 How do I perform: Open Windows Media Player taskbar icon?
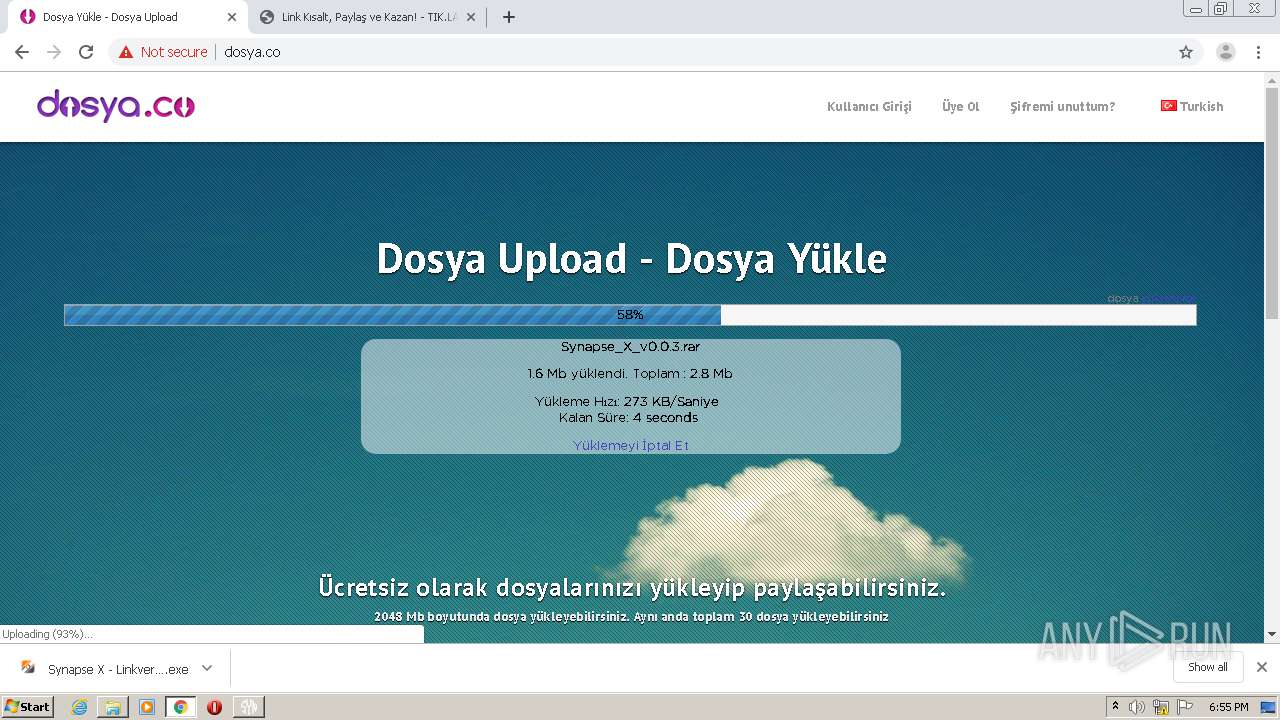pyautogui.click(x=147, y=707)
